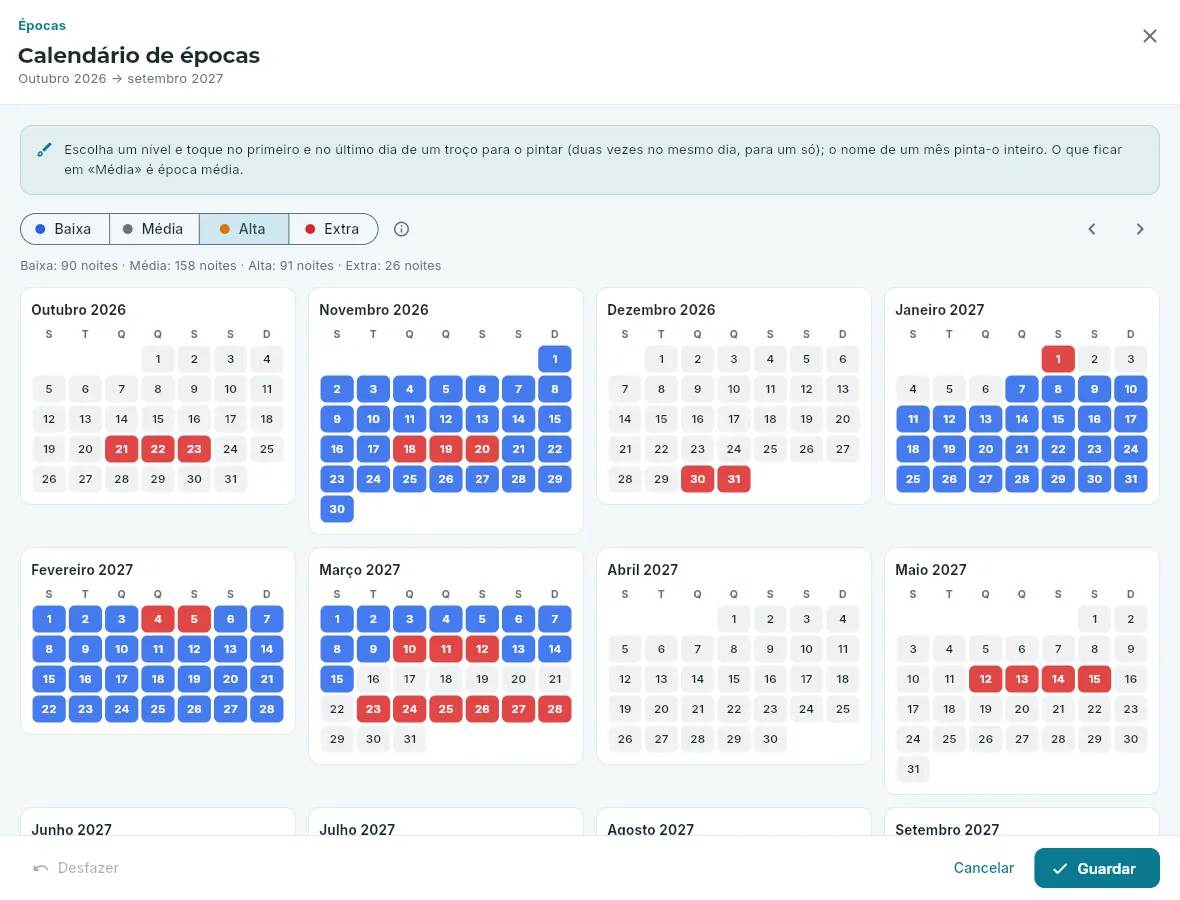Click the Maio 2027 month title
Image resolution: width=1180 pixels, height=900 pixels.
[x=931, y=570]
